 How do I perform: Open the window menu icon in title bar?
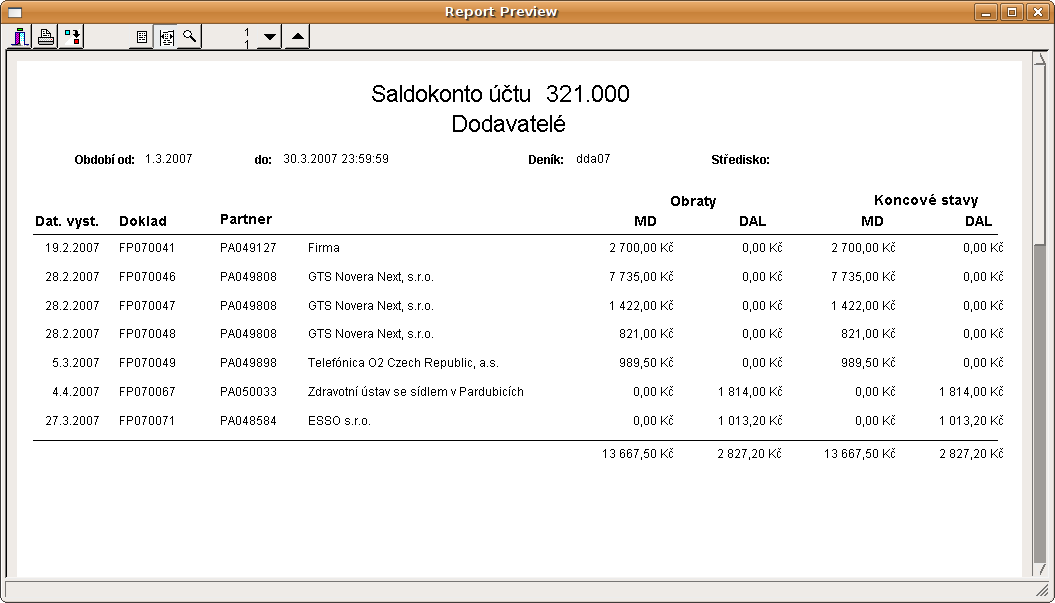(x=15, y=12)
